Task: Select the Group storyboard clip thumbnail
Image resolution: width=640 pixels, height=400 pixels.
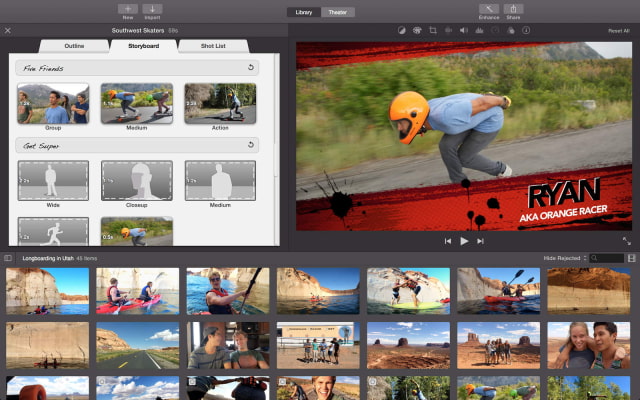Action: coord(52,103)
